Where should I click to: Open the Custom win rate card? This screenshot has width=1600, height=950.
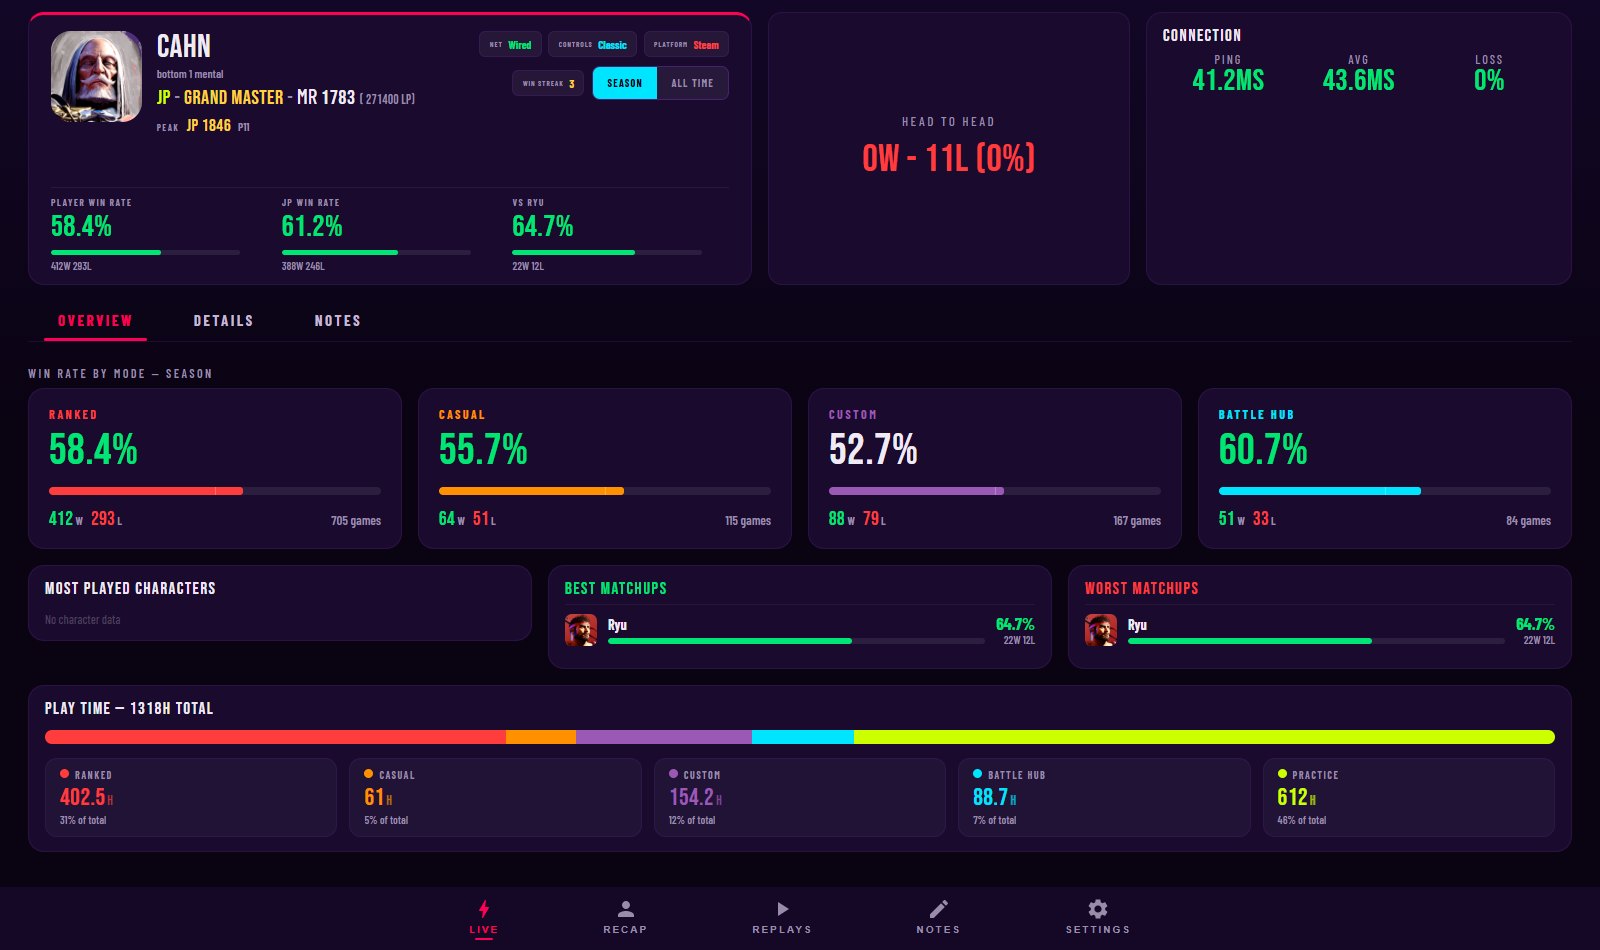coord(995,468)
